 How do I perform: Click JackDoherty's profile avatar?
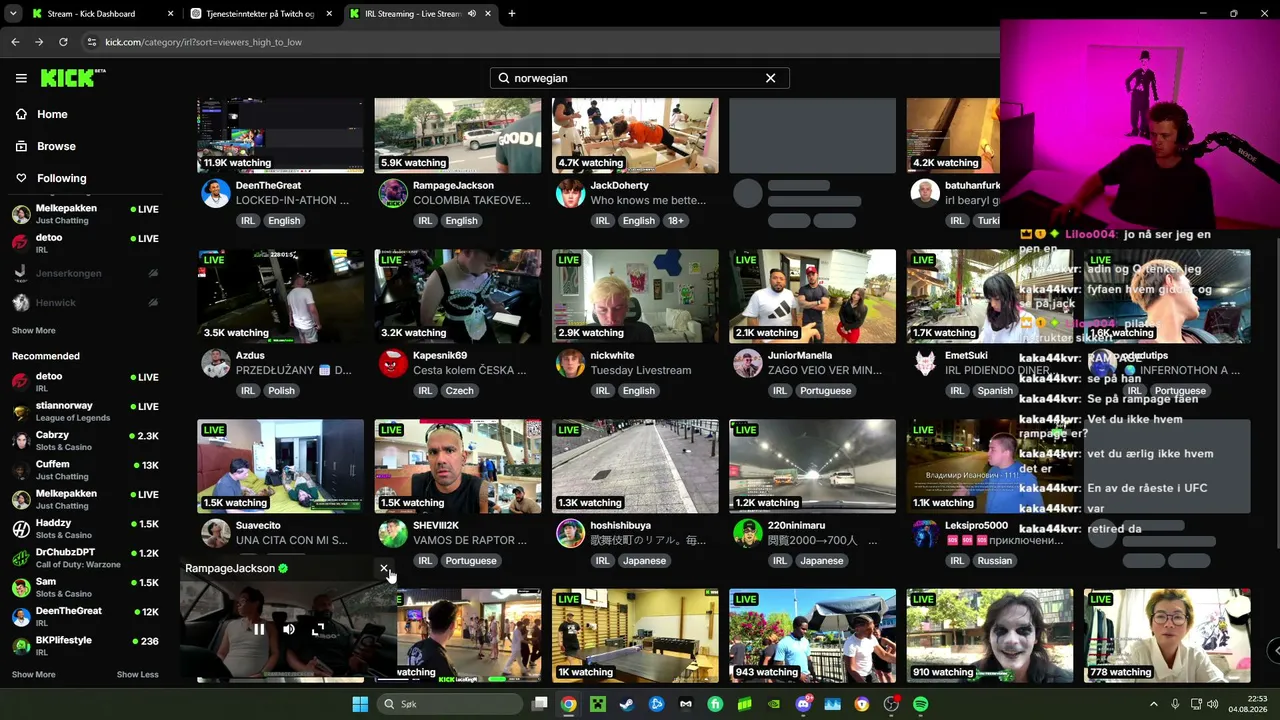coord(570,193)
